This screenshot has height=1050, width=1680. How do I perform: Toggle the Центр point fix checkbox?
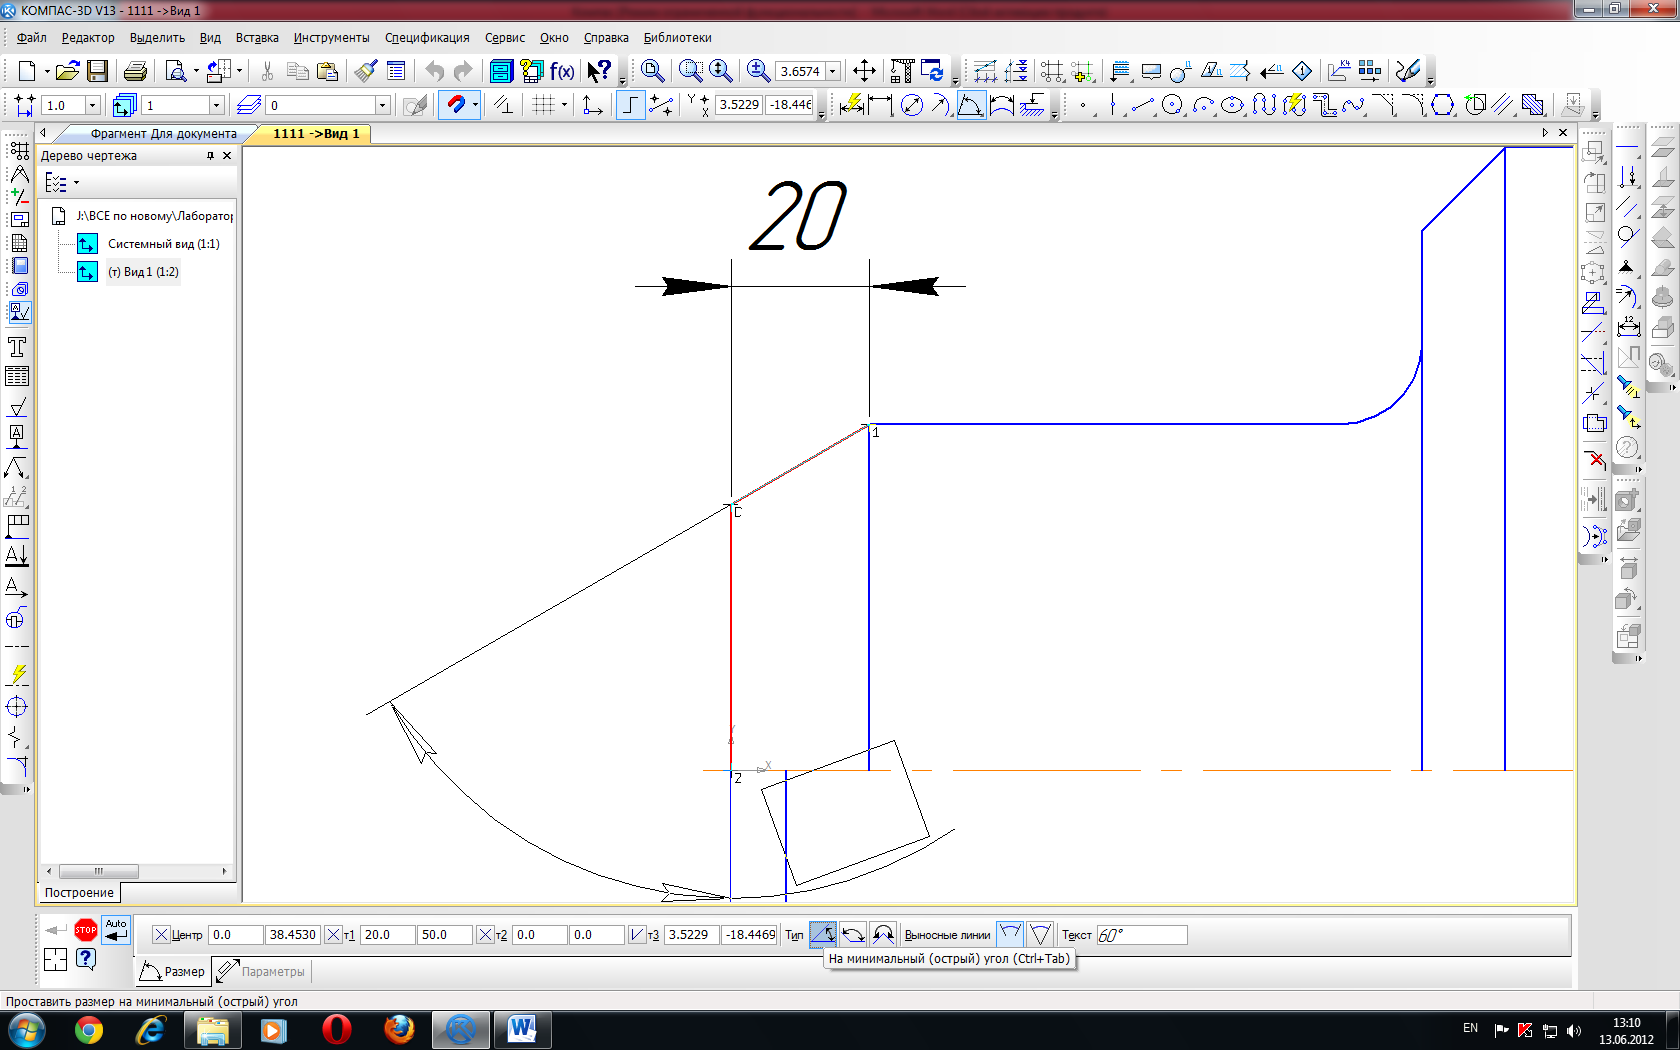click(161, 935)
